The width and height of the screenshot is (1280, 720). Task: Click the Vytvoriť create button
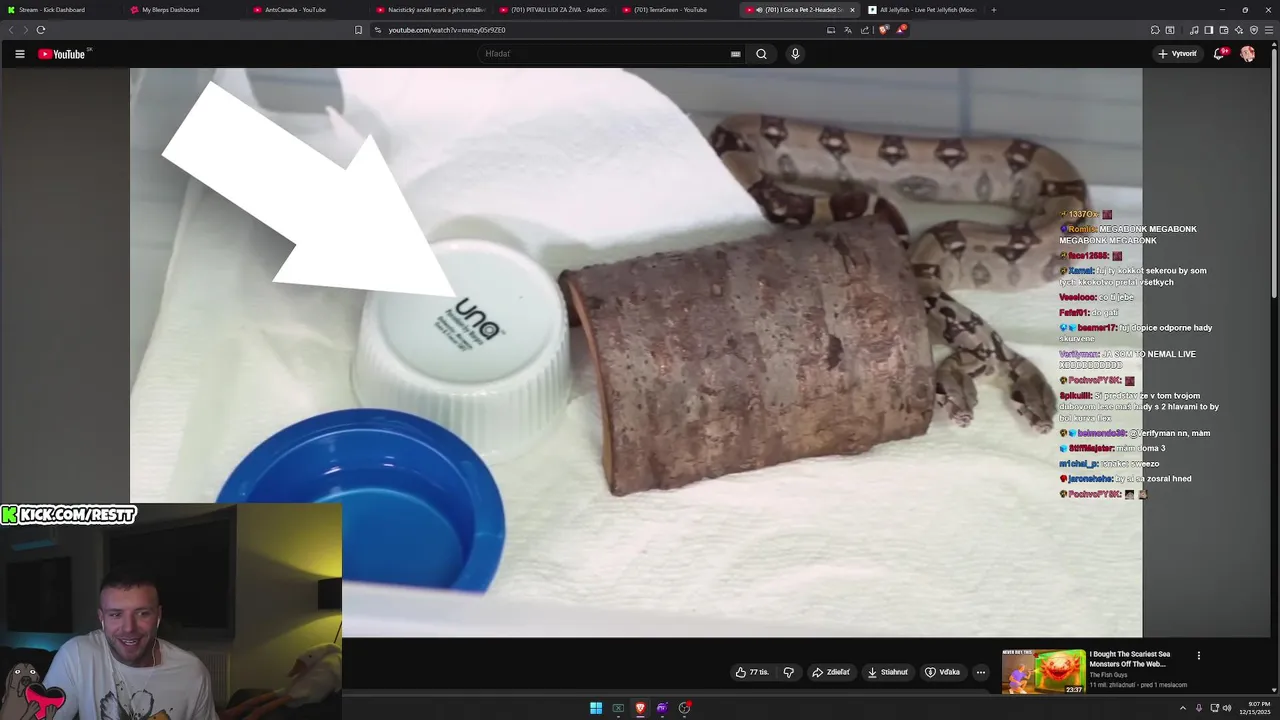[x=1177, y=54]
